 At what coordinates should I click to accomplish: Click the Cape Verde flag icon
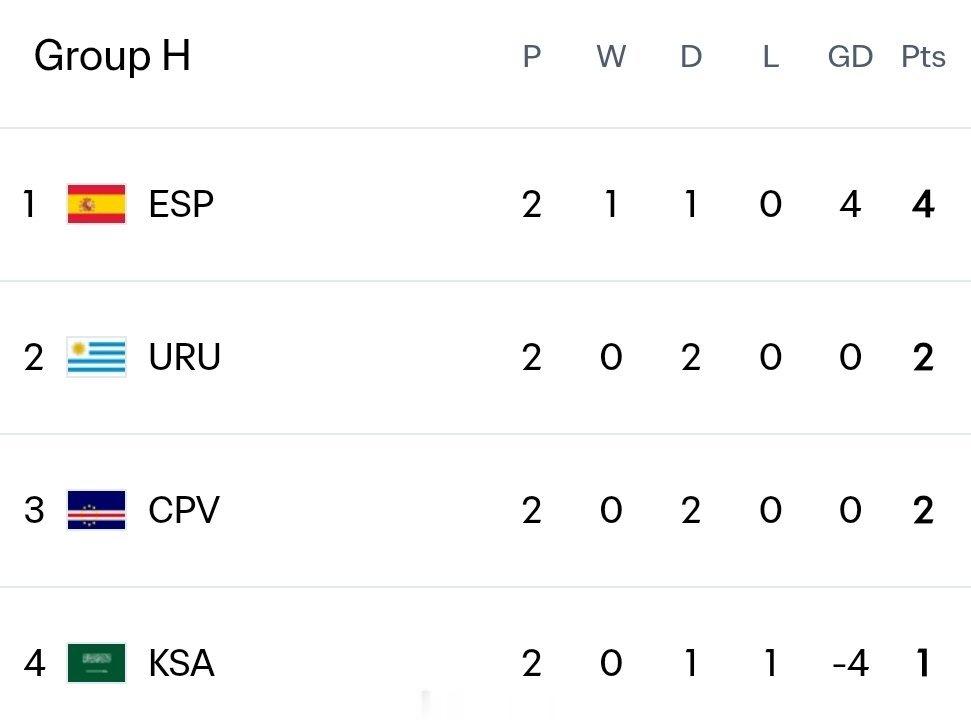tap(96, 510)
